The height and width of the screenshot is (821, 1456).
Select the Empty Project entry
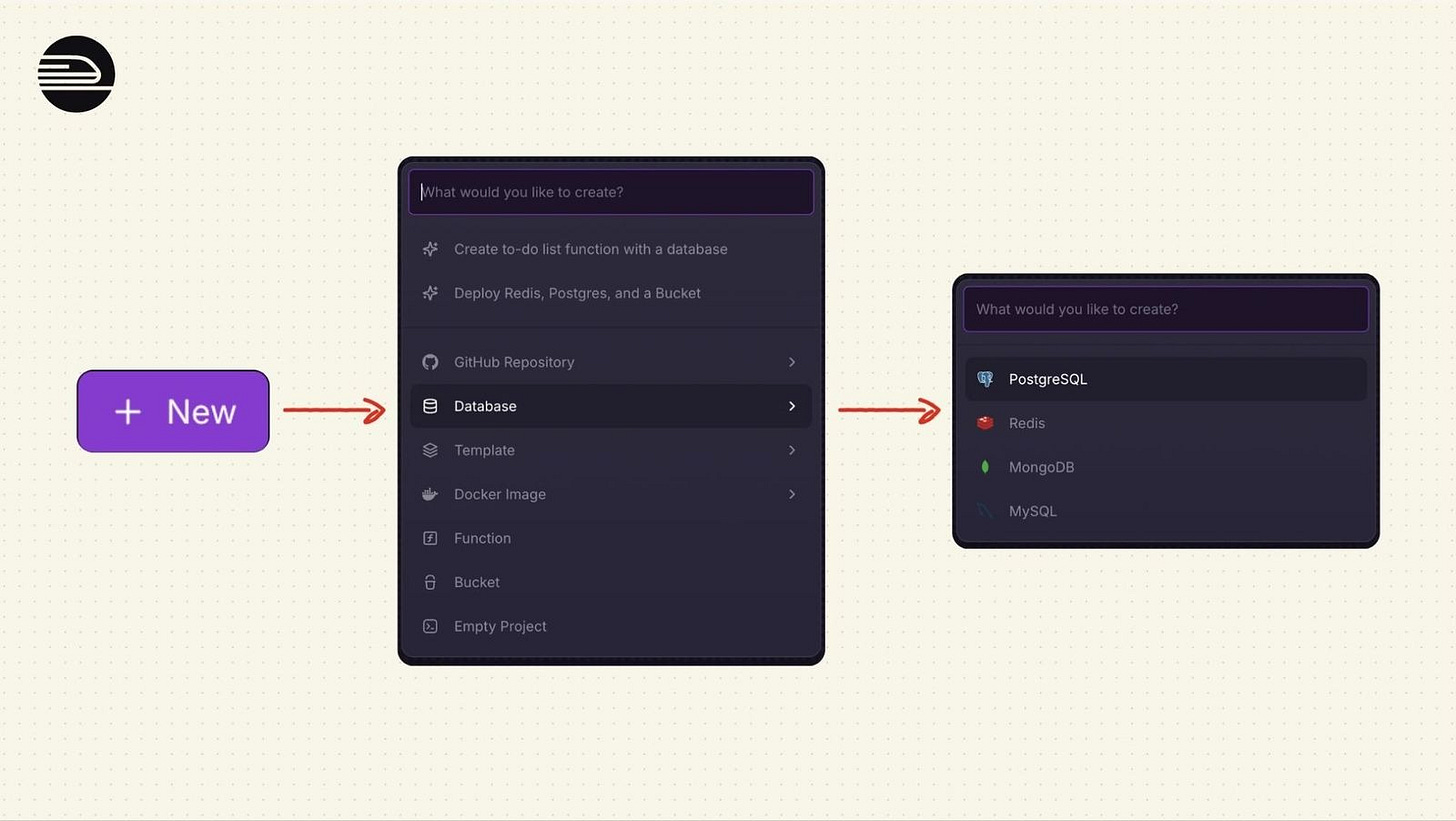pos(611,626)
